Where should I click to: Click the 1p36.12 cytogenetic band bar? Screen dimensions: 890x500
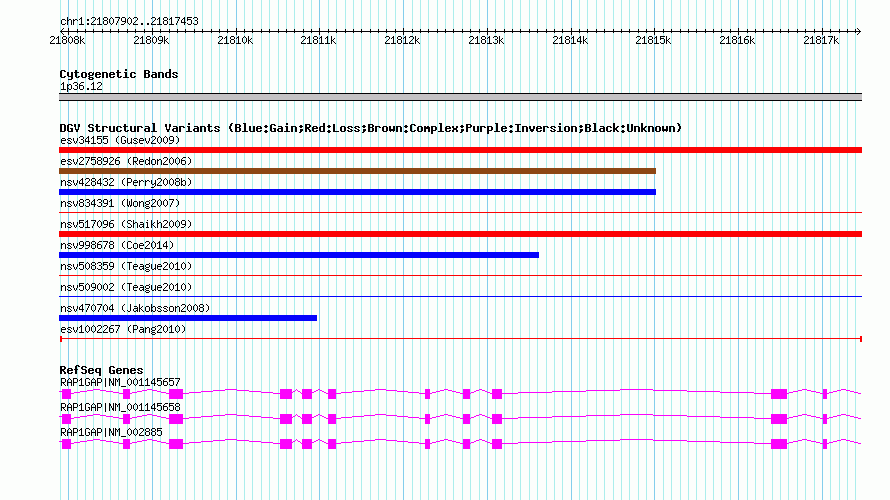460,97
